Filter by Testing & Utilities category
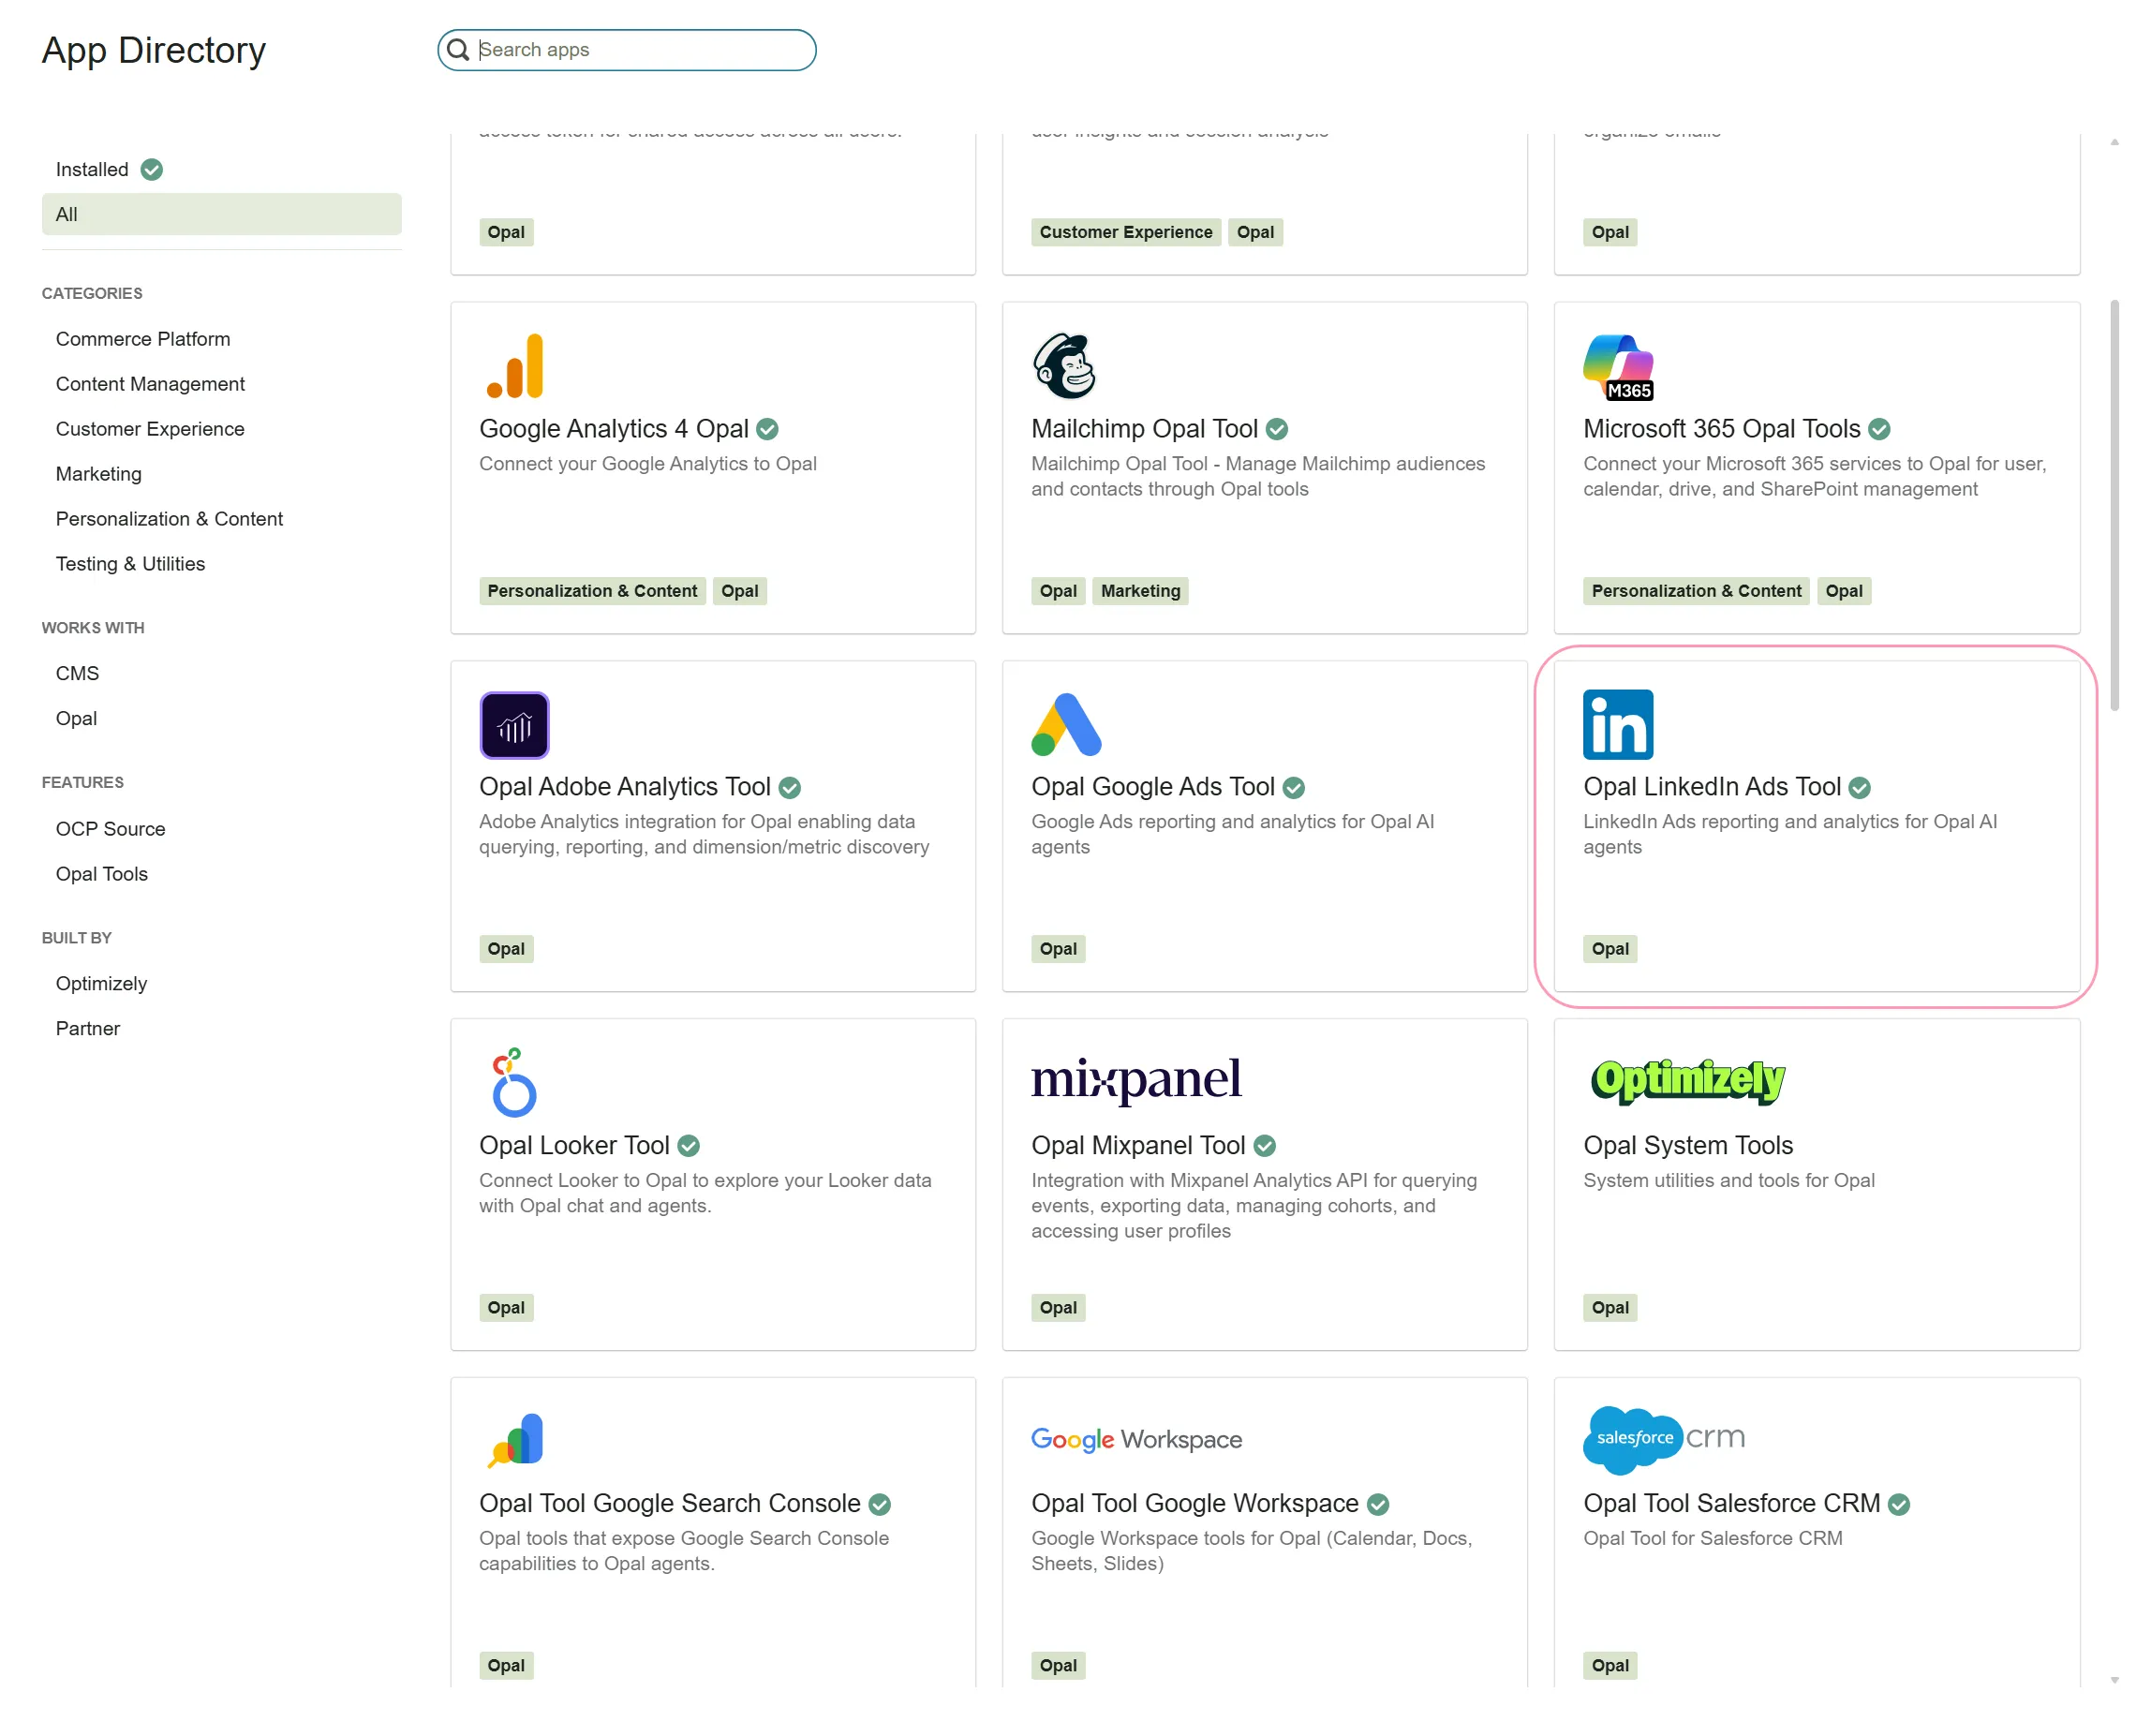The width and height of the screenshot is (2151, 1736). click(x=131, y=564)
